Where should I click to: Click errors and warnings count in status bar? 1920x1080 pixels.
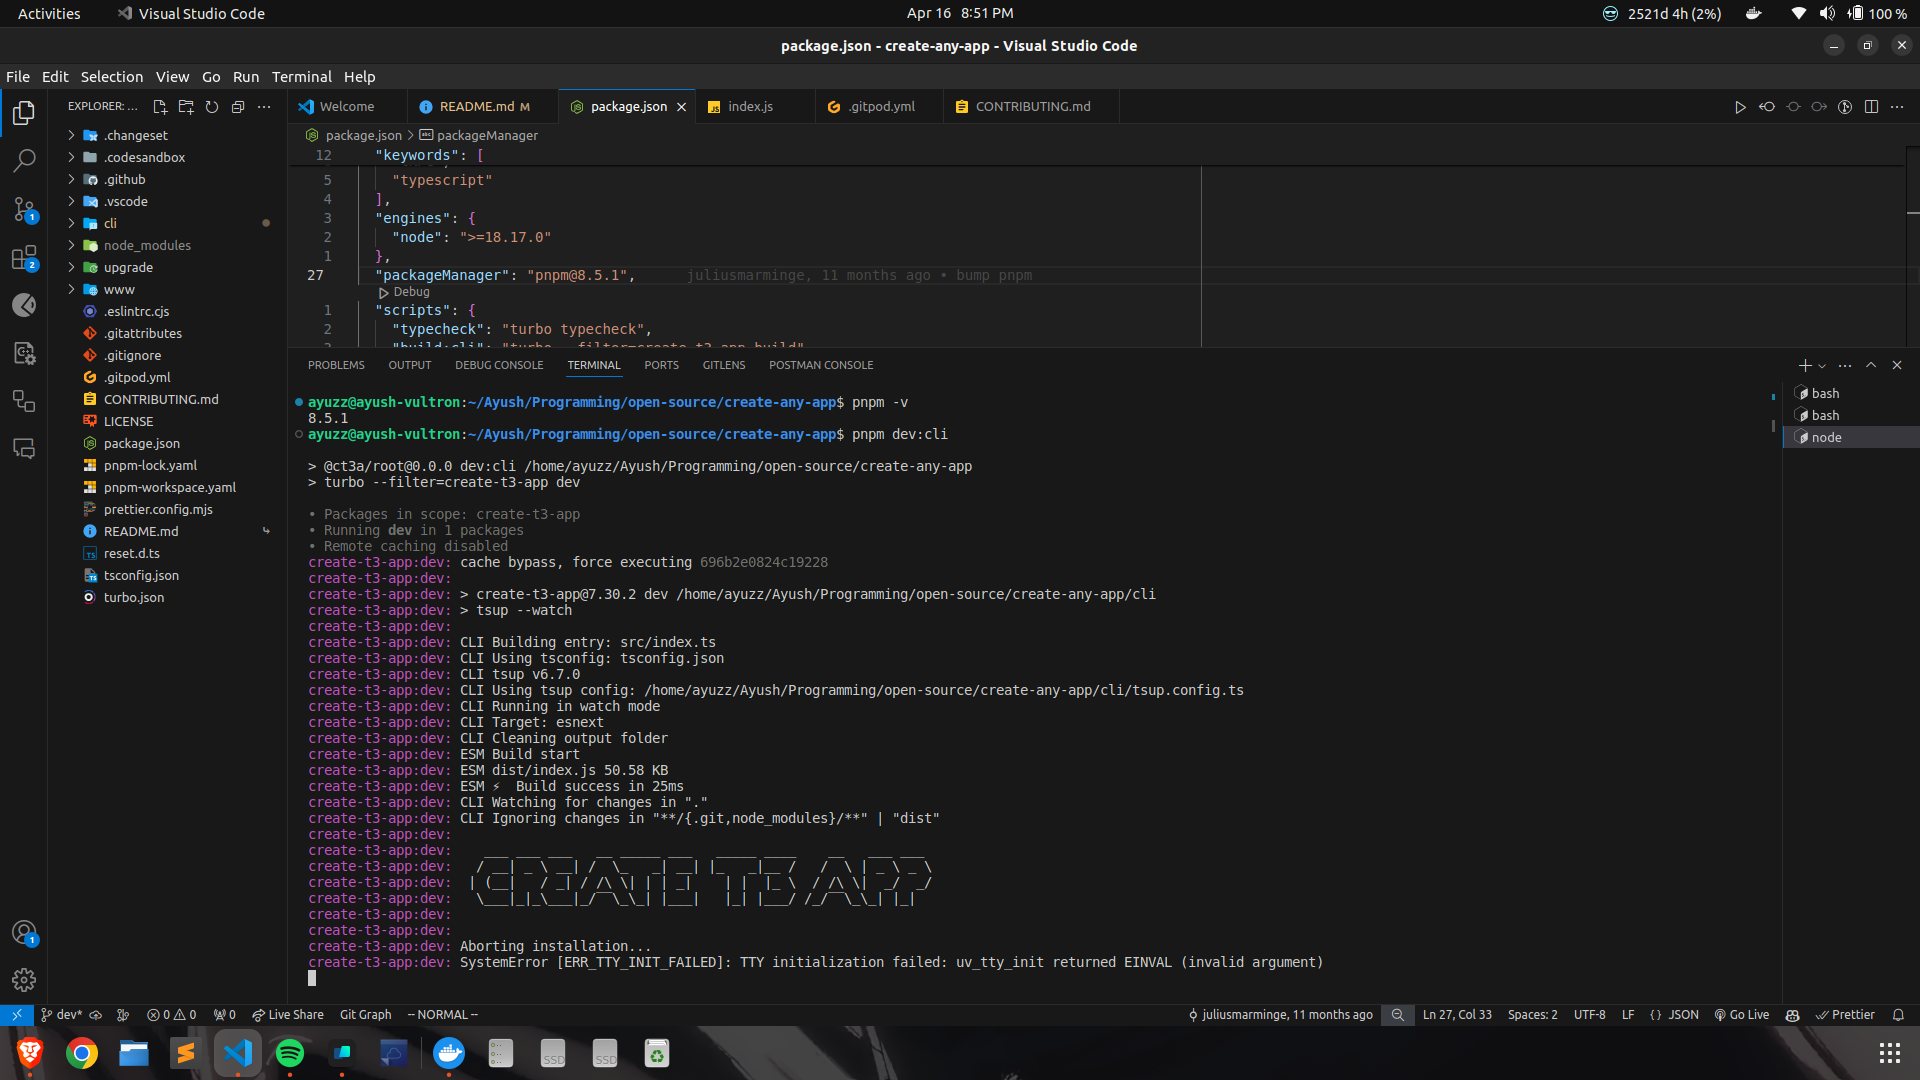[x=172, y=1014]
